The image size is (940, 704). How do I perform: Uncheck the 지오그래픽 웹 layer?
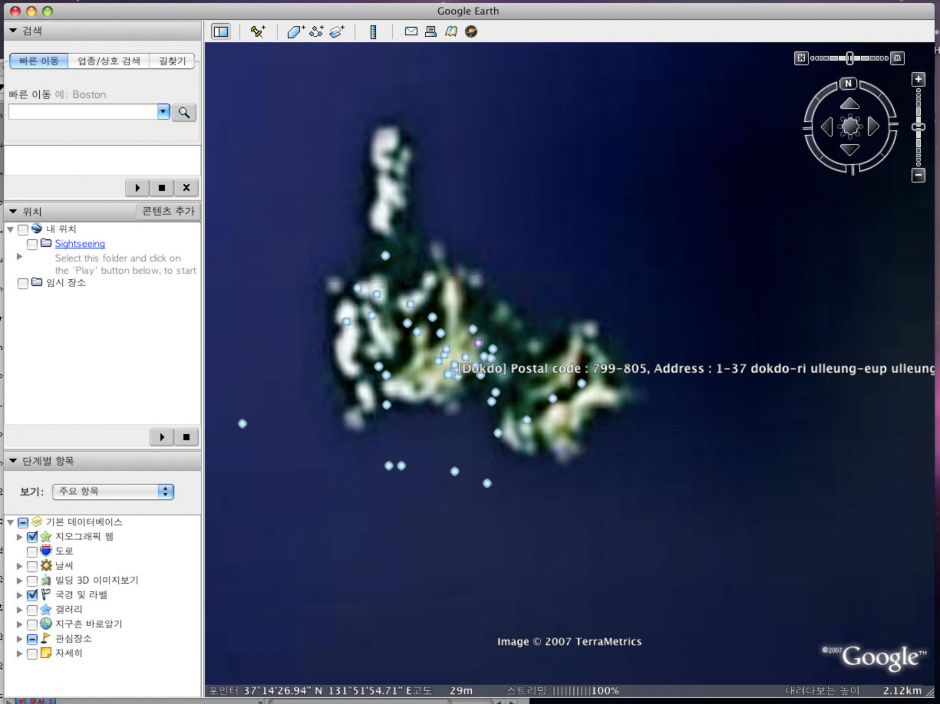coord(32,537)
